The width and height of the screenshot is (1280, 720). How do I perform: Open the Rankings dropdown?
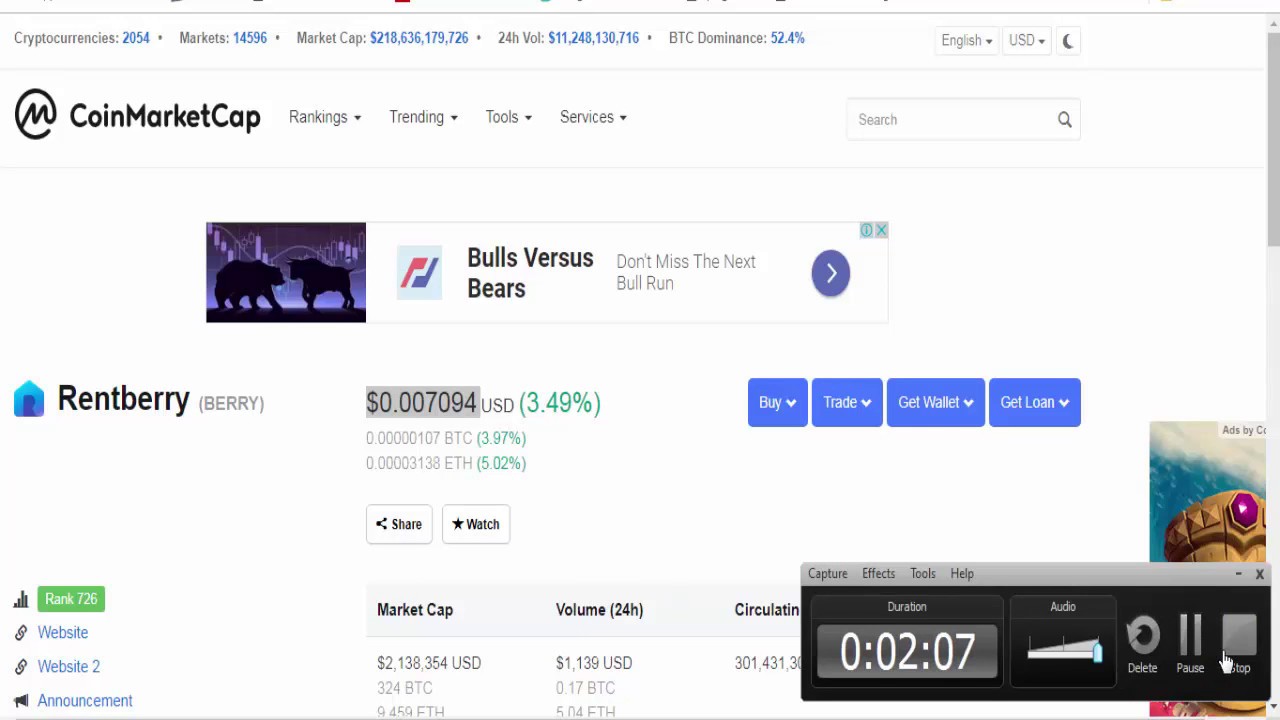pos(325,117)
